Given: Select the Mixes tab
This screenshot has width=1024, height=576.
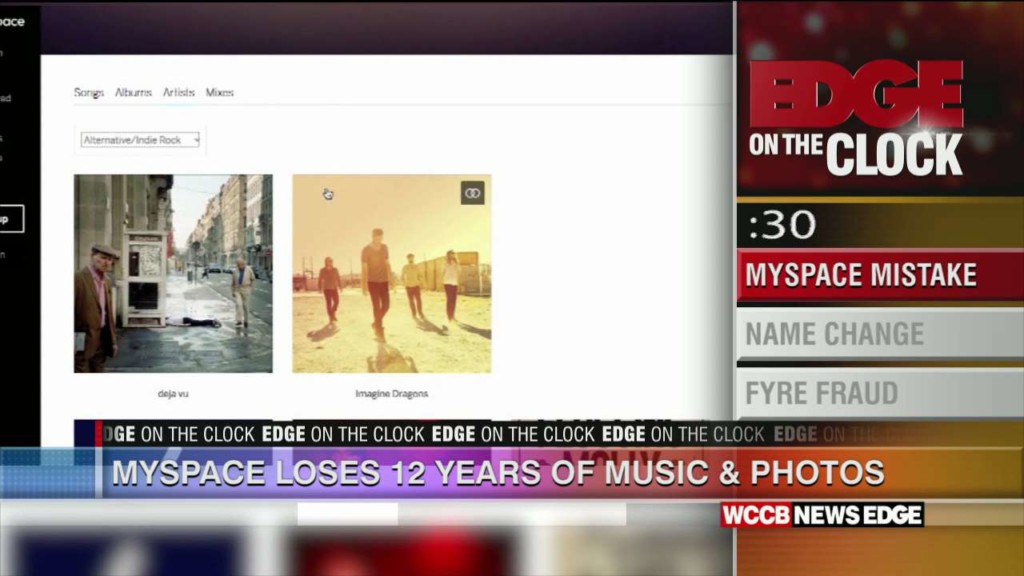Looking at the screenshot, I should click(219, 93).
